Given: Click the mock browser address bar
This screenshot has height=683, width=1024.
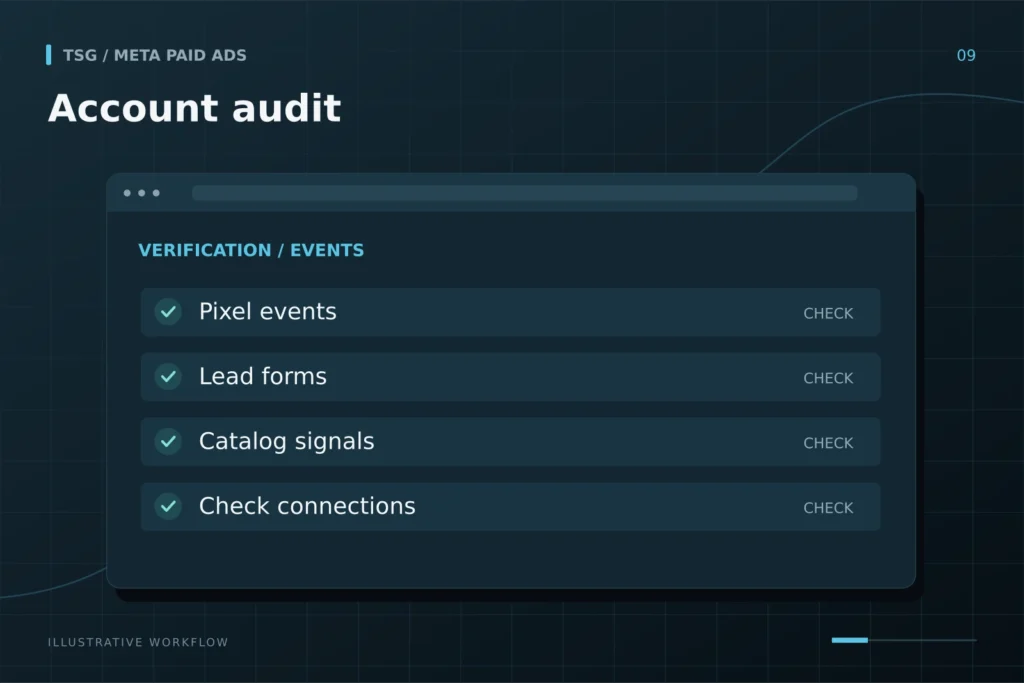Looking at the screenshot, I should pyautogui.click(x=524, y=193).
